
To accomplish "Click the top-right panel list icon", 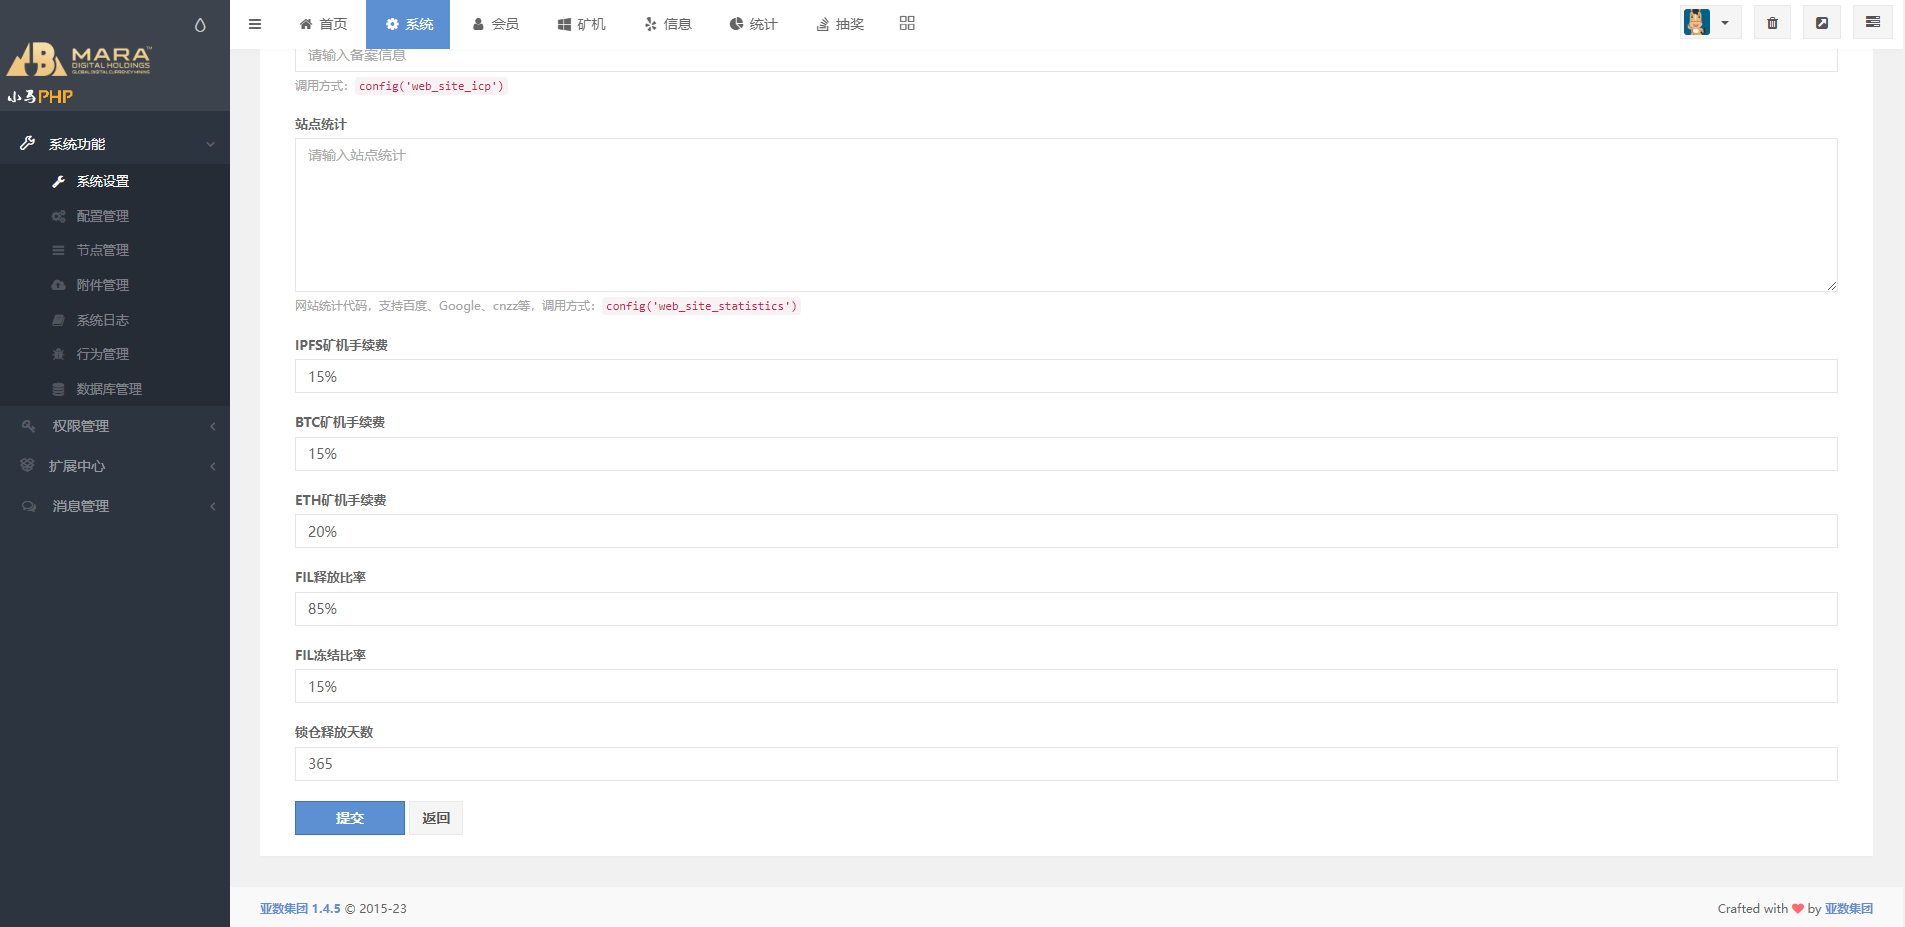I will [x=1872, y=22].
